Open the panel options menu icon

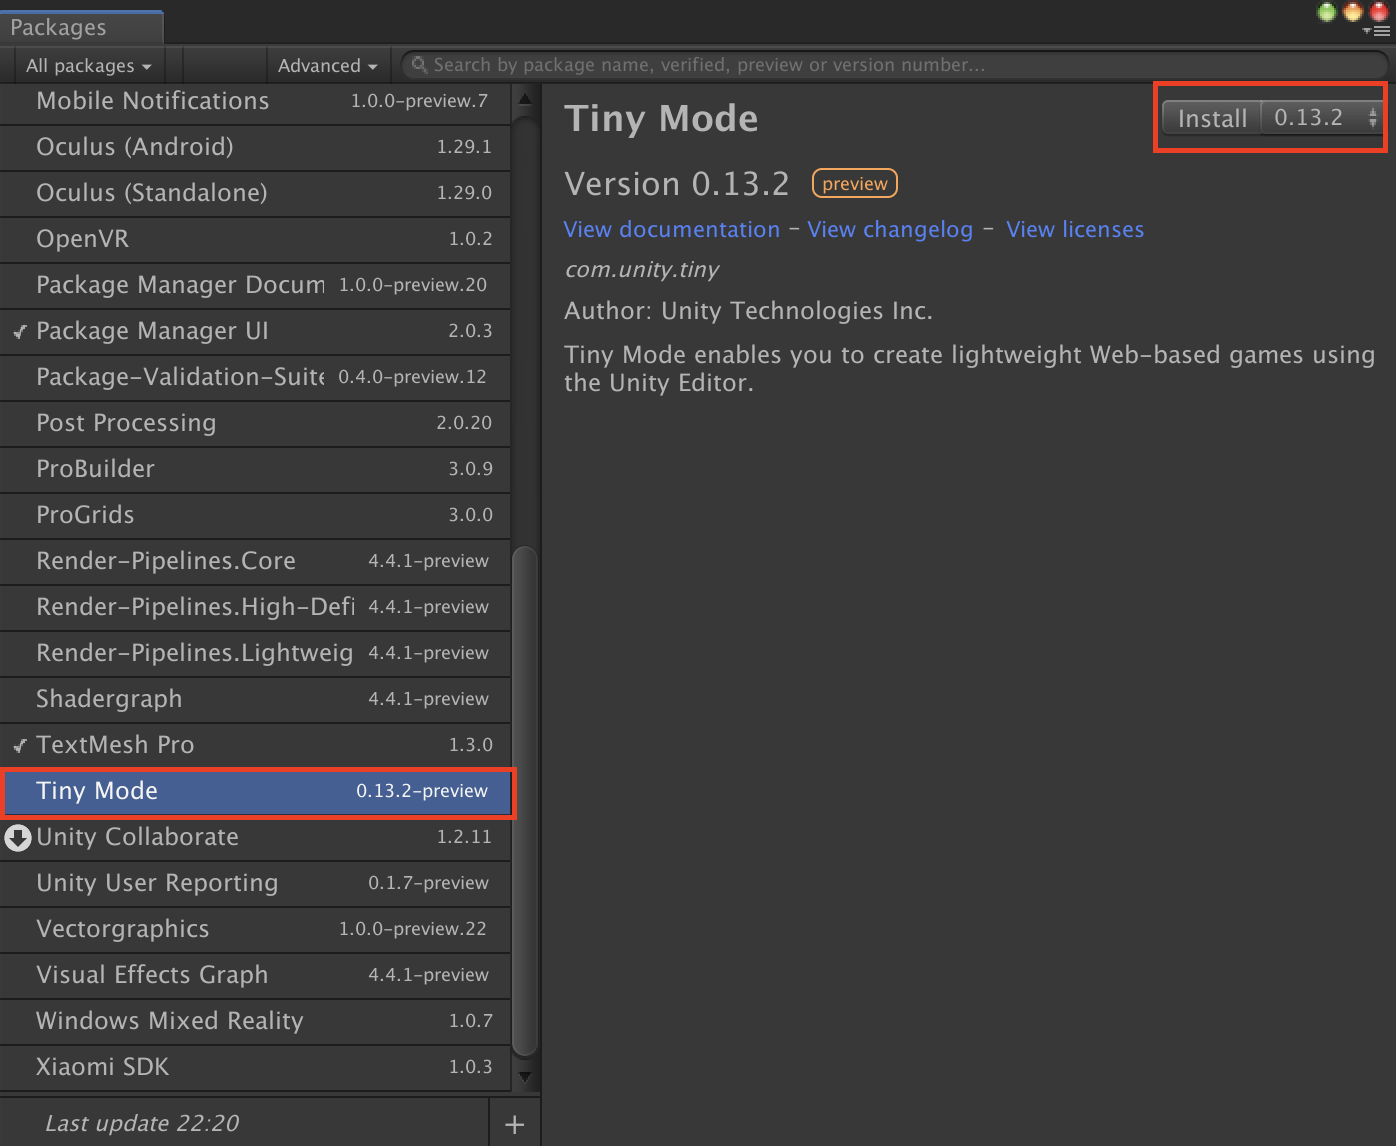point(1376,31)
